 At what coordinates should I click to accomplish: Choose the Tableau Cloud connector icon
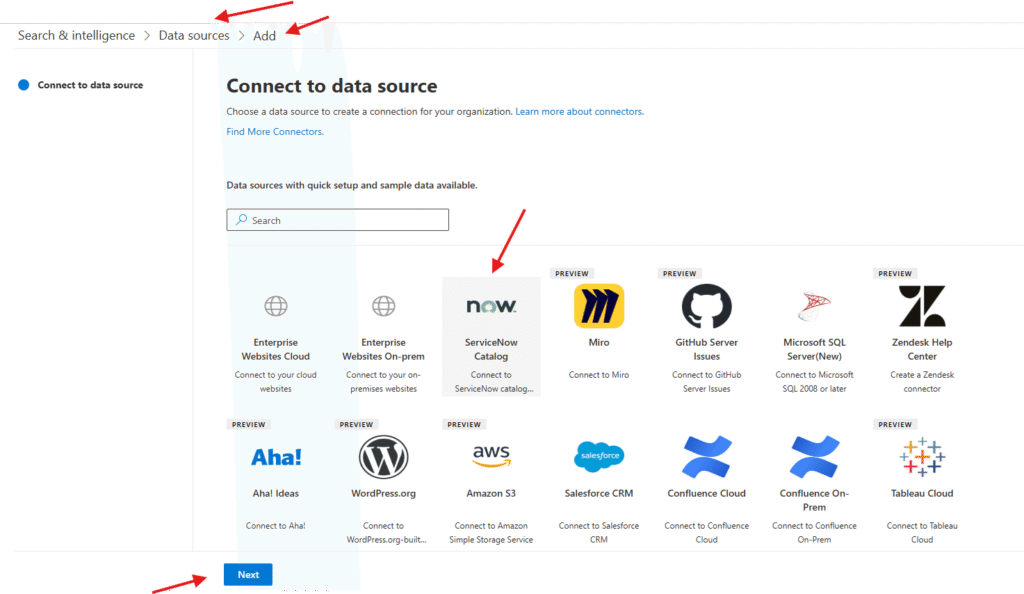922,457
